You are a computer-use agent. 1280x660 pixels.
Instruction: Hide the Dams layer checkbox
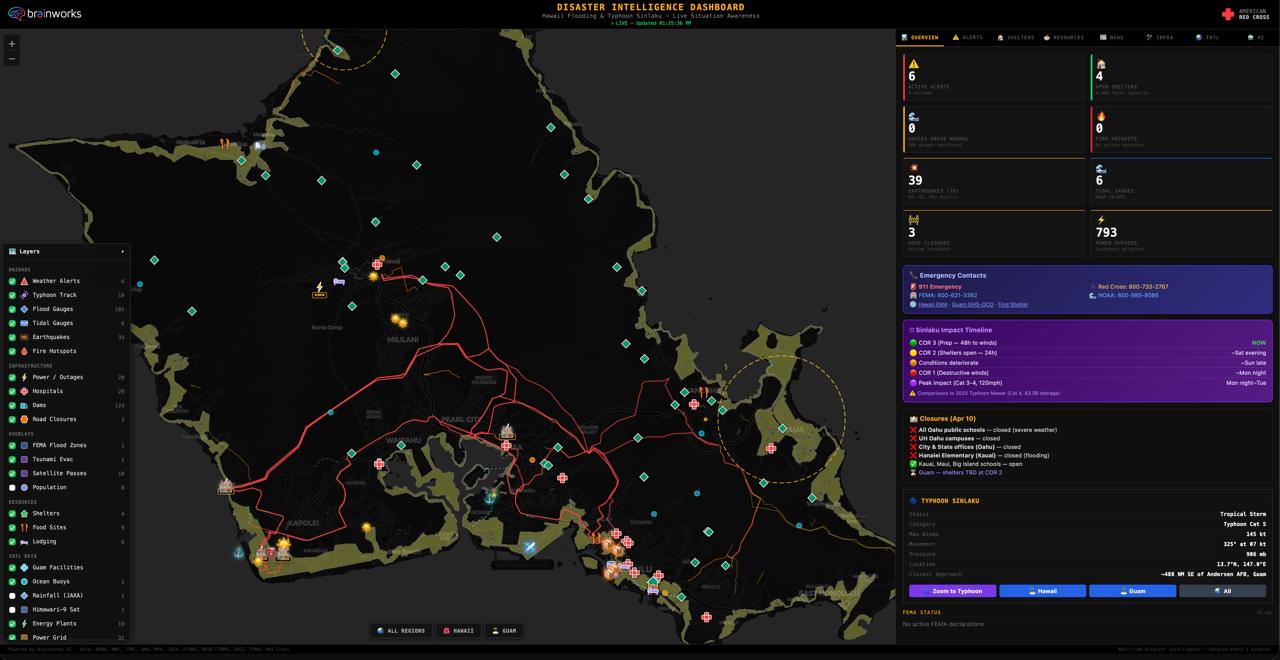[x=13, y=406]
